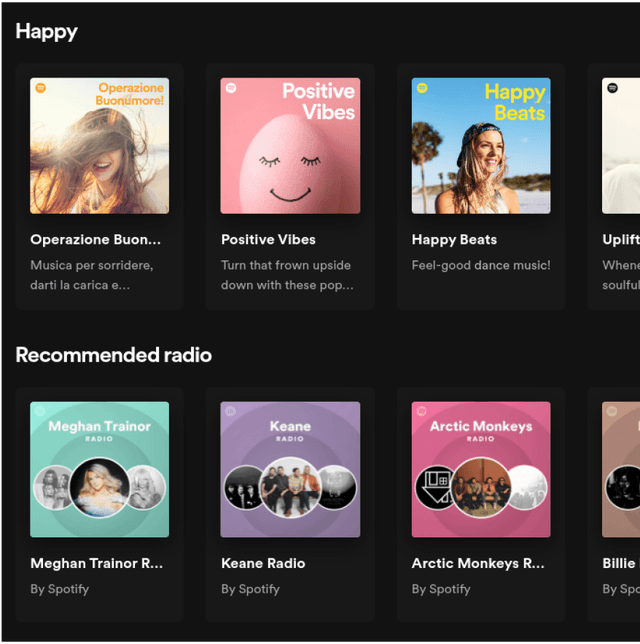Image resolution: width=640 pixels, height=644 pixels.
Task: Select the 'Arctic Monkeys R...' title
Action: (478, 563)
